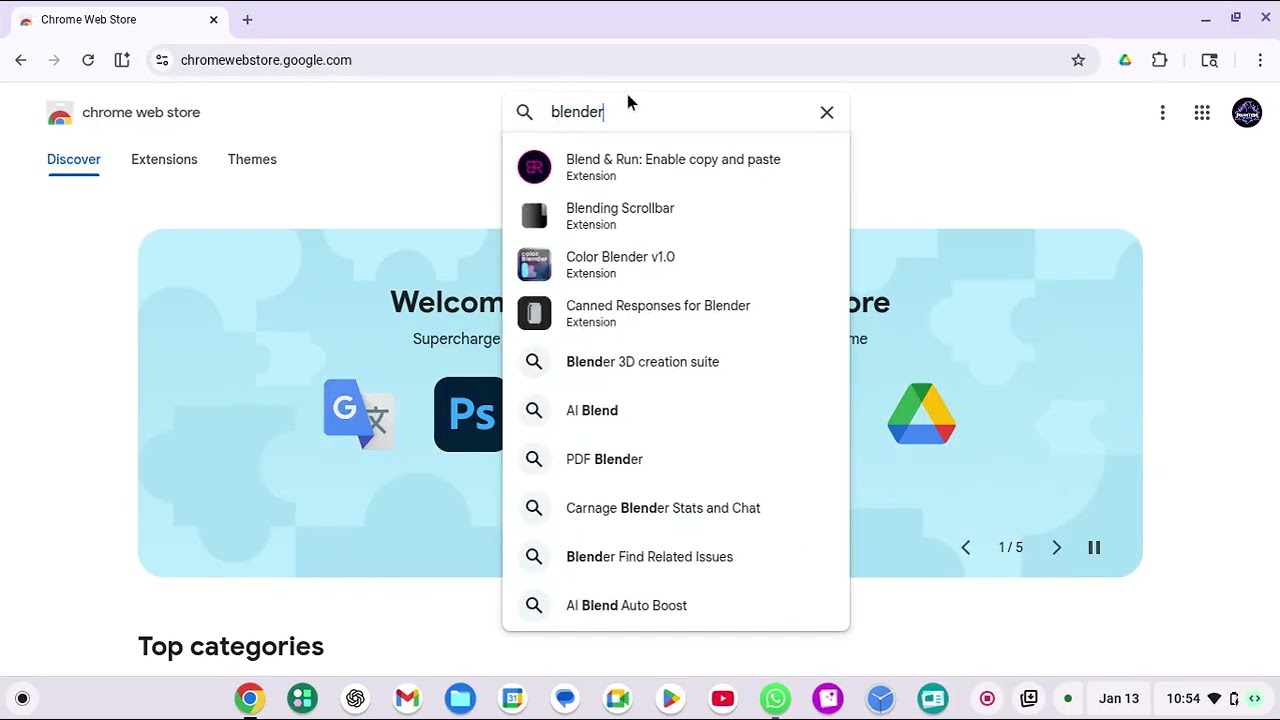This screenshot has height=720, width=1280.
Task: Switch to the Extensions tab
Action: (164, 159)
